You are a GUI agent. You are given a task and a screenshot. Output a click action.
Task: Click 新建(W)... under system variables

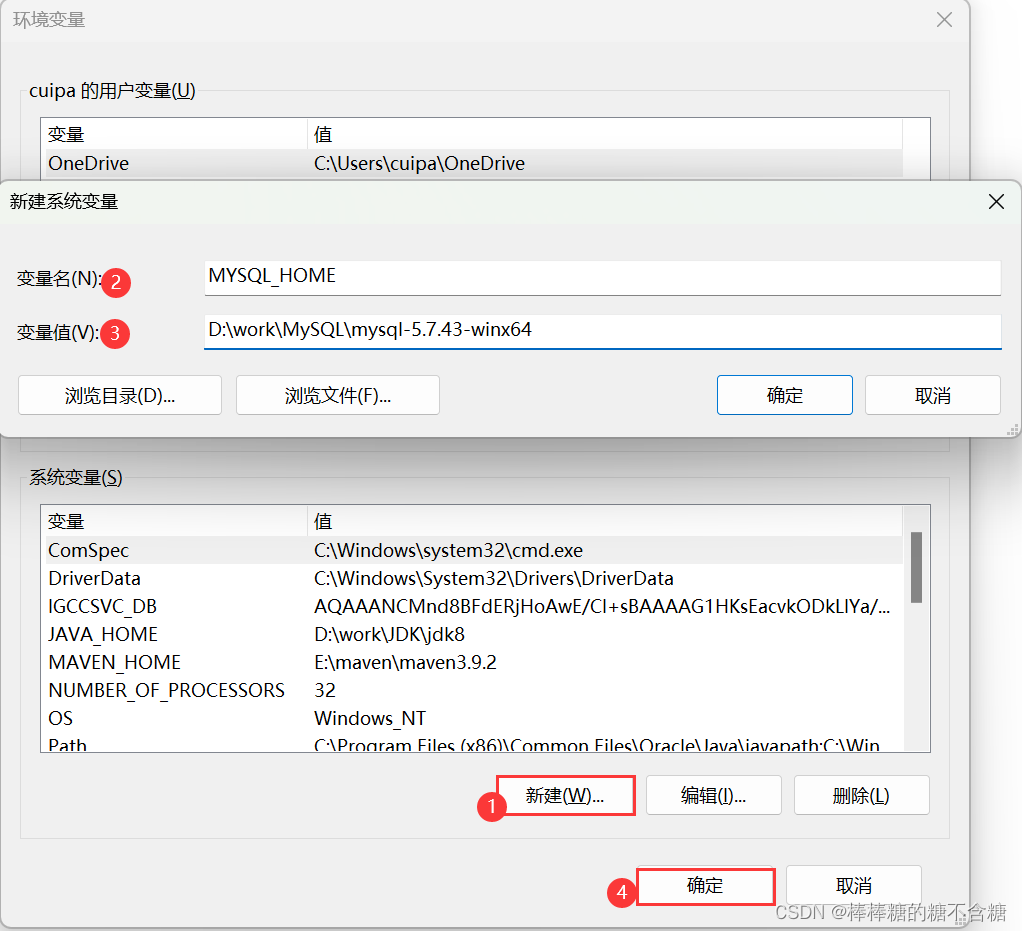(565, 795)
